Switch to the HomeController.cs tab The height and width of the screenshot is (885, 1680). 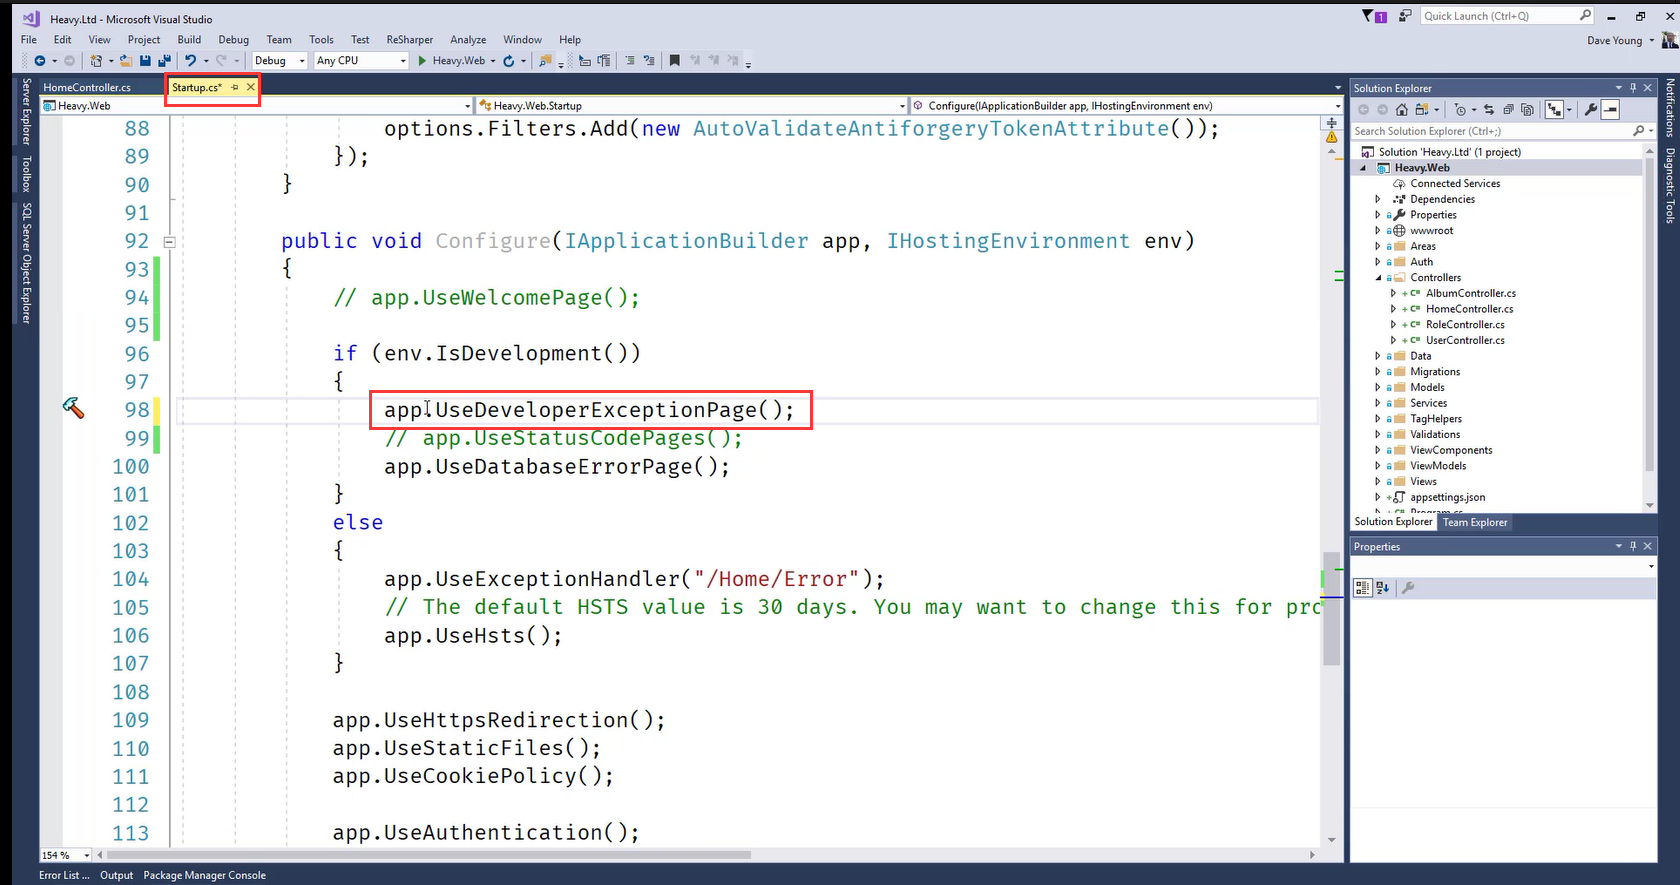click(87, 88)
